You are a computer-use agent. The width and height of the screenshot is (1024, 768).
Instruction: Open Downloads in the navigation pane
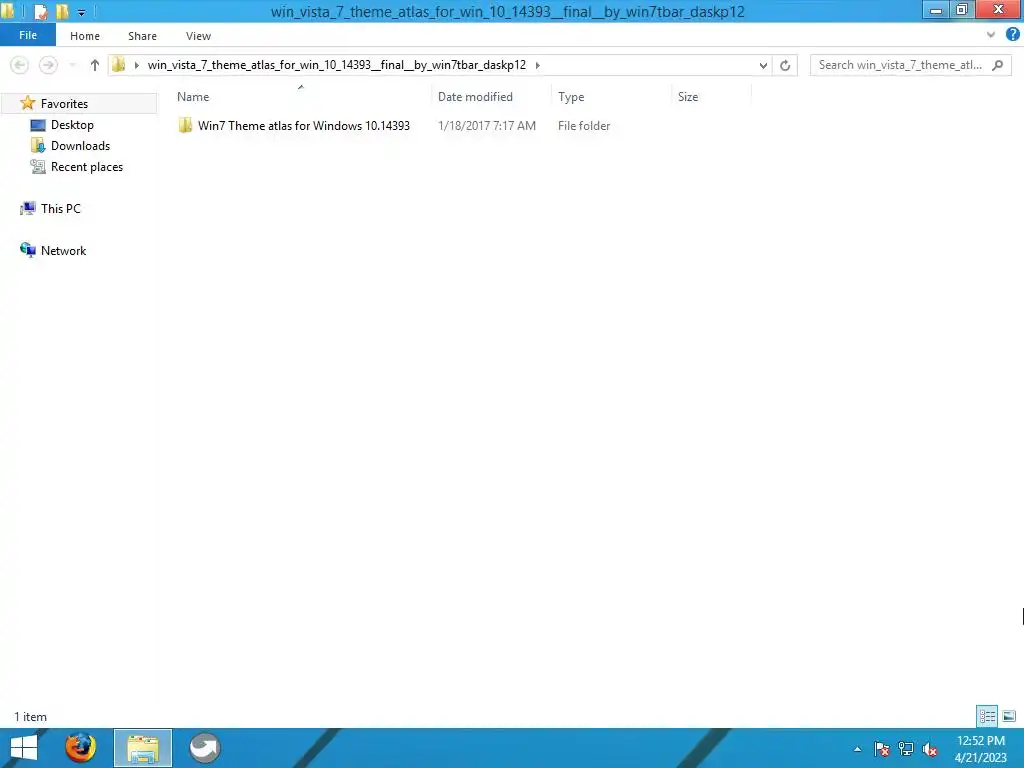(x=80, y=146)
